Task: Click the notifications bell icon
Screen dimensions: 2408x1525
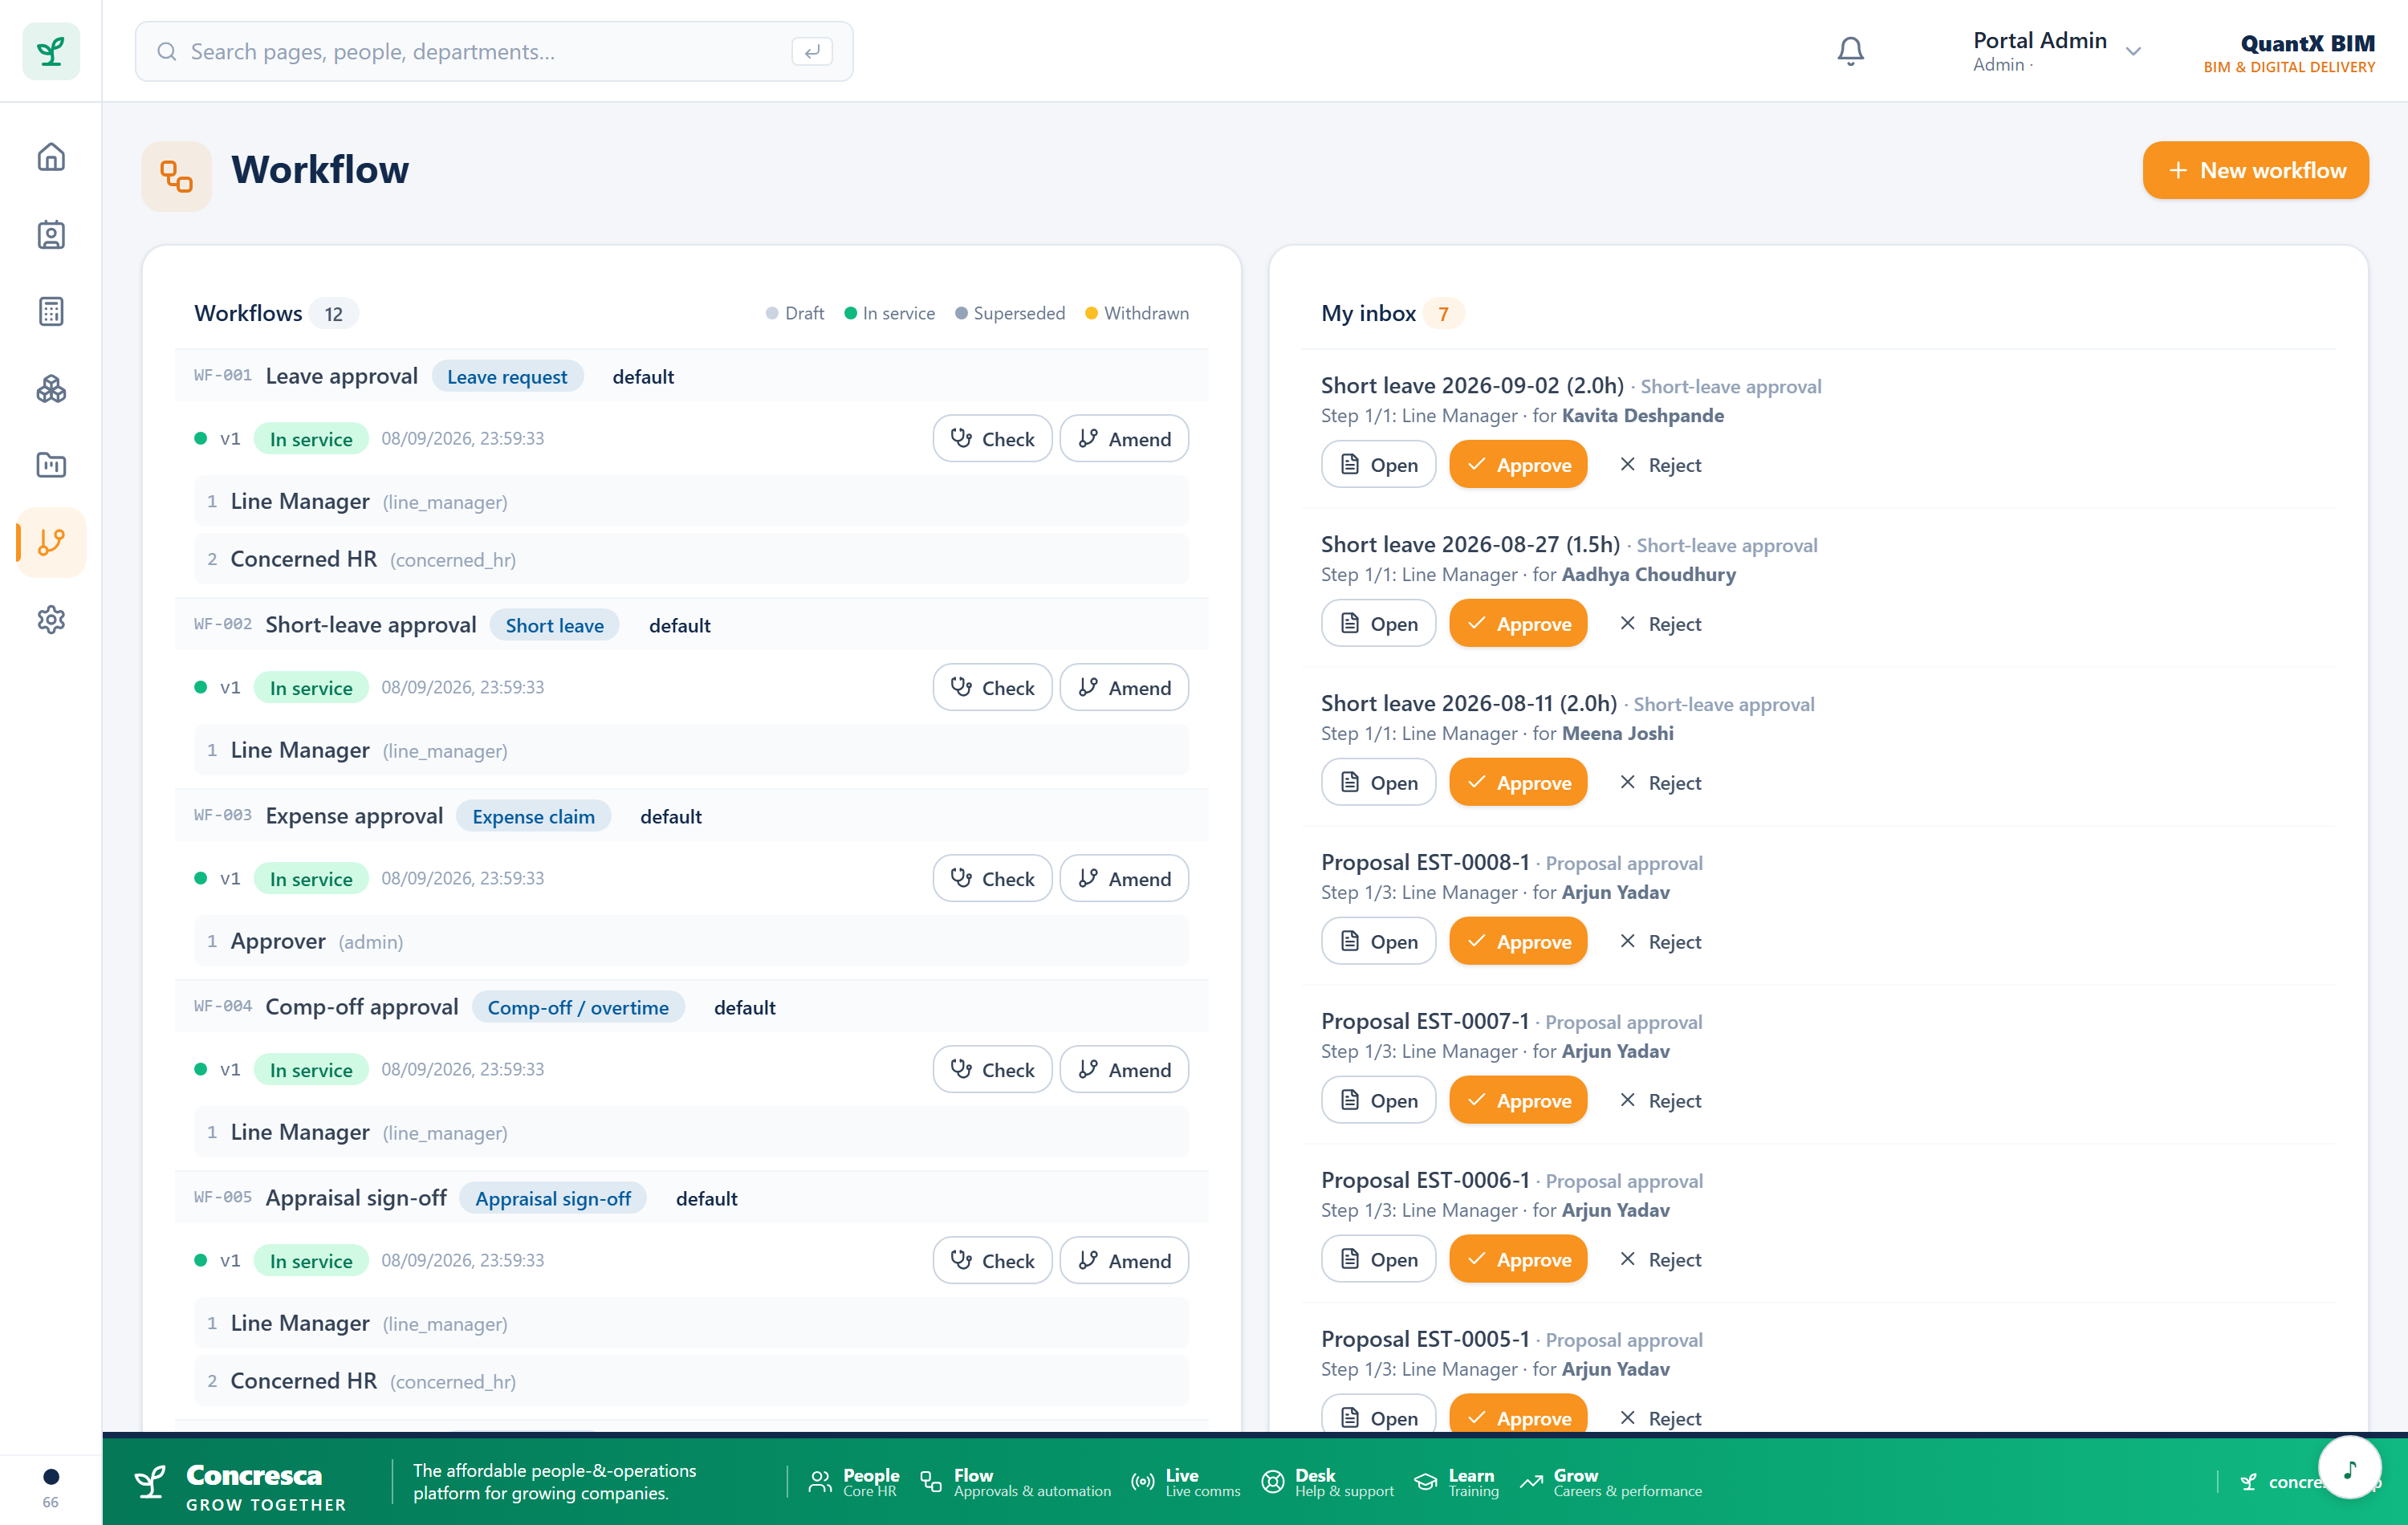Action: click(1850, 51)
